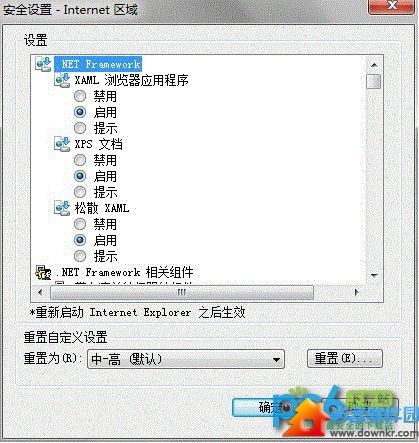Image resolution: width=419 pixels, height=443 pixels.
Task: Close the 安全设置 dialog window
Action: [x=391, y=6]
